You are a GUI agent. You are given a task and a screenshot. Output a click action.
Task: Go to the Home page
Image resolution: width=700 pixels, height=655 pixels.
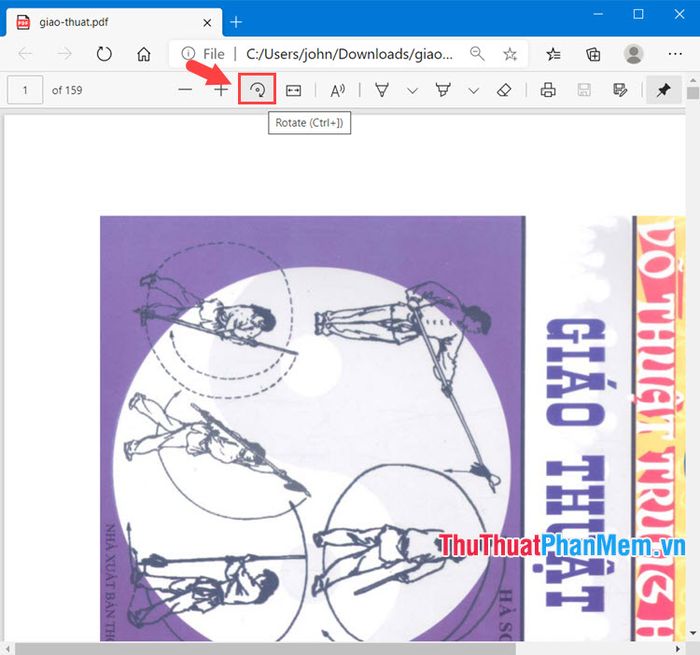coord(143,54)
